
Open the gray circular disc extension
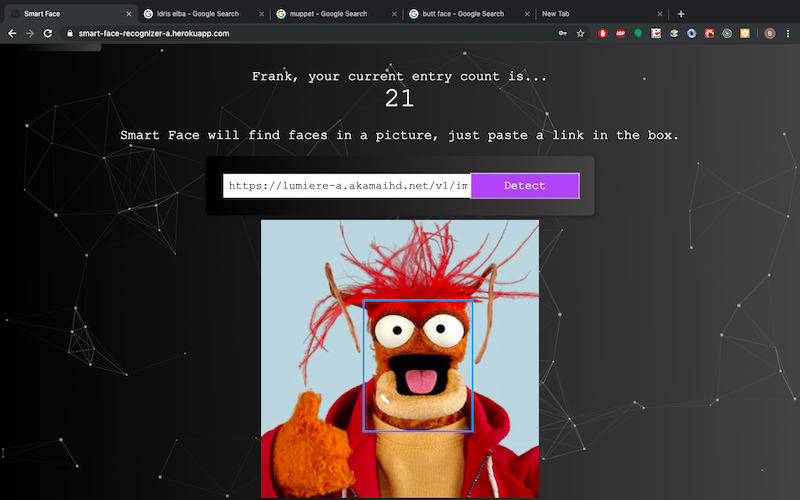pyautogui.click(x=727, y=34)
